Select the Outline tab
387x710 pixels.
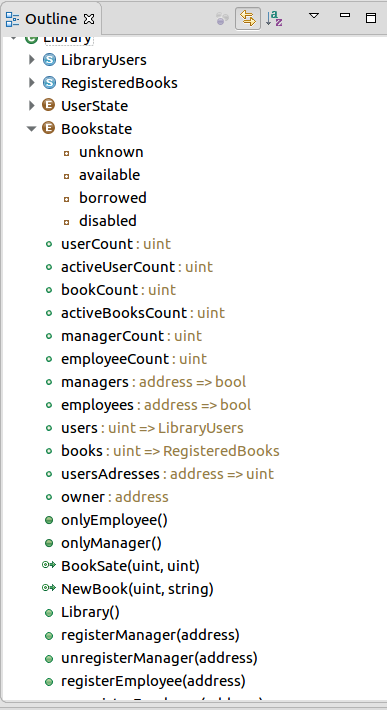tap(51, 19)
